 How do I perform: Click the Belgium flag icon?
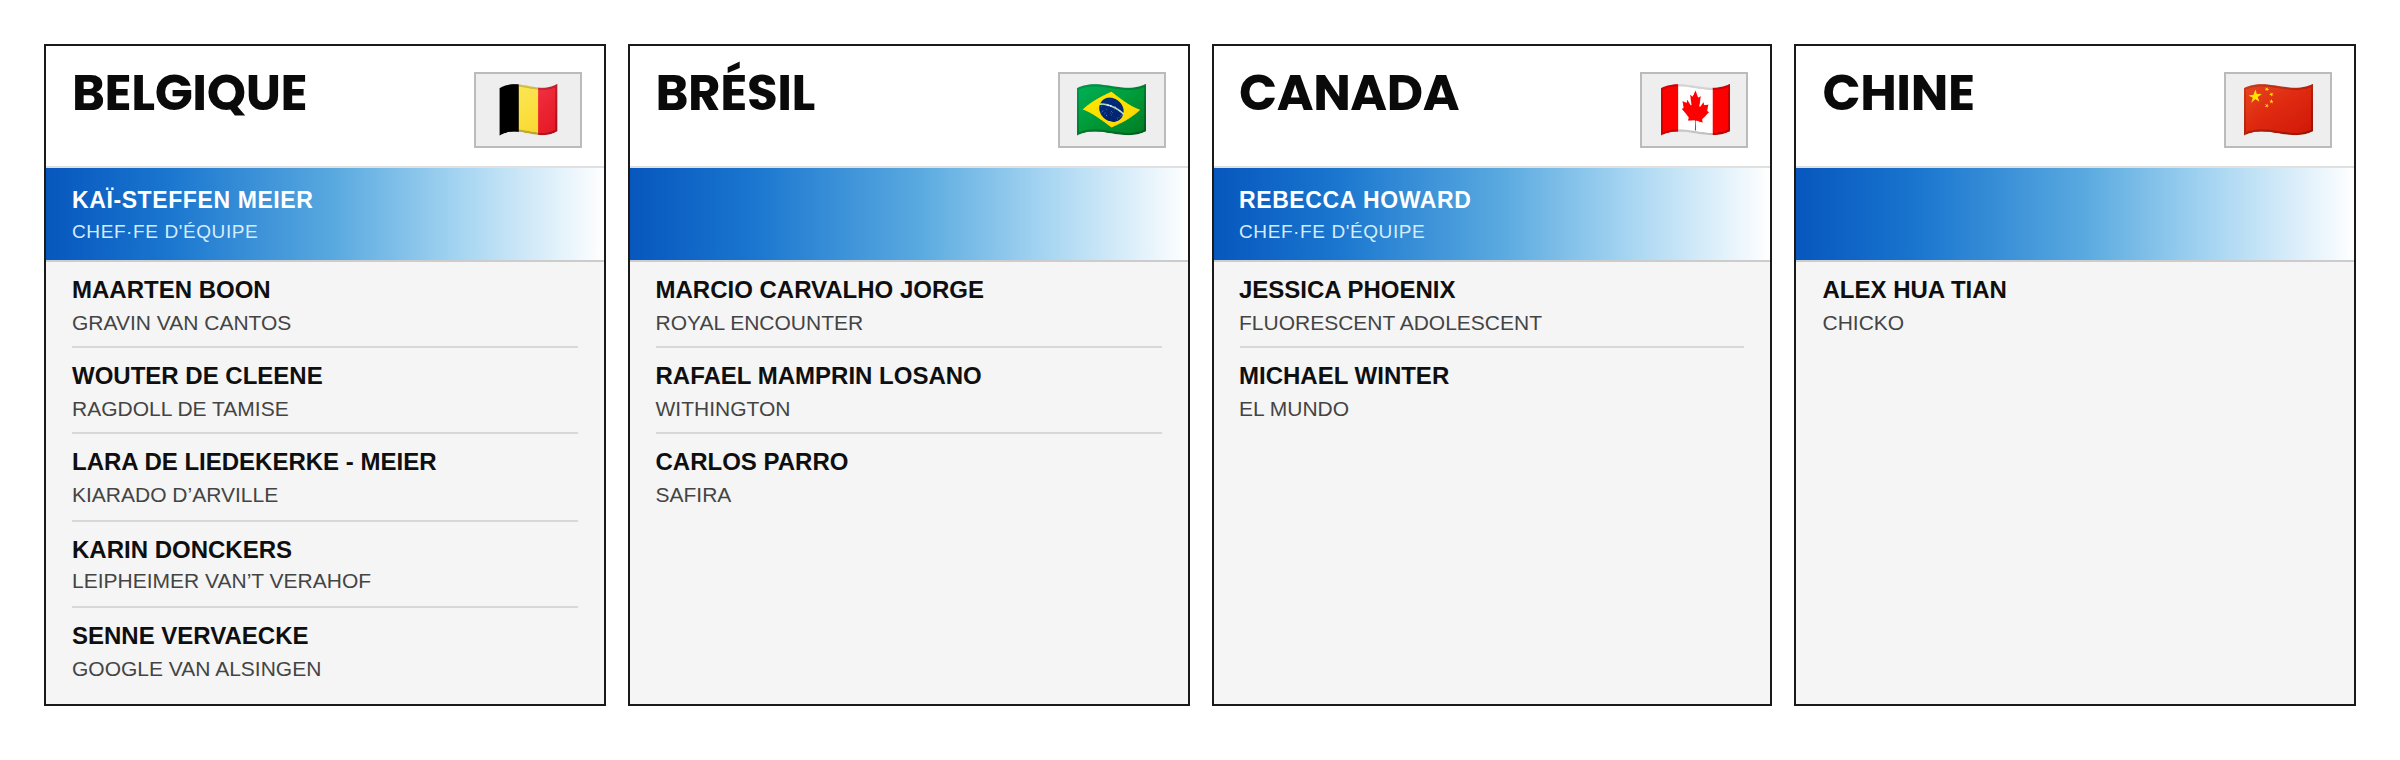click(528, 110)
